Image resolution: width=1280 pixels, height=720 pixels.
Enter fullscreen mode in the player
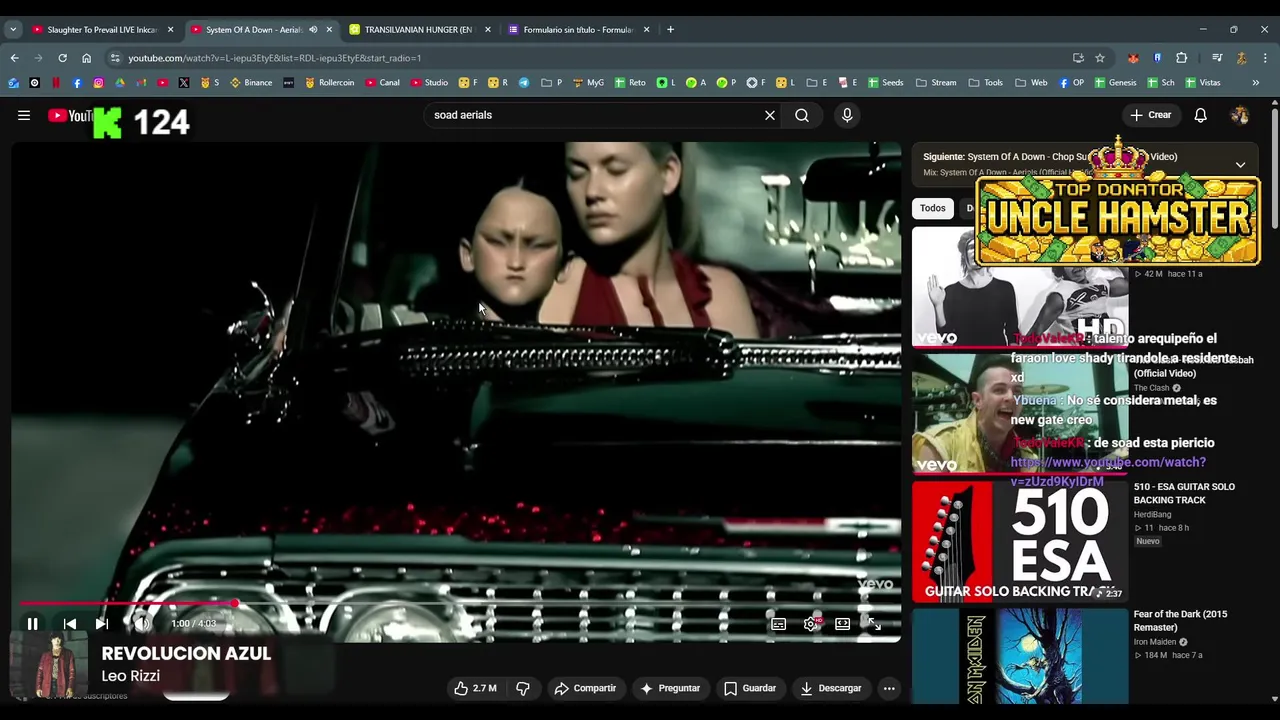click(874, 624)
